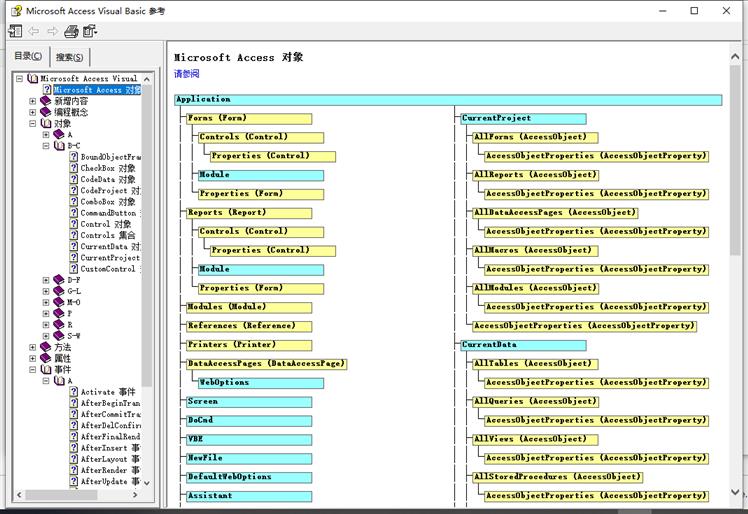Screen dimensions: 748x514
Task: Click the Reports (Report) object box
Action: coord(249,213)
